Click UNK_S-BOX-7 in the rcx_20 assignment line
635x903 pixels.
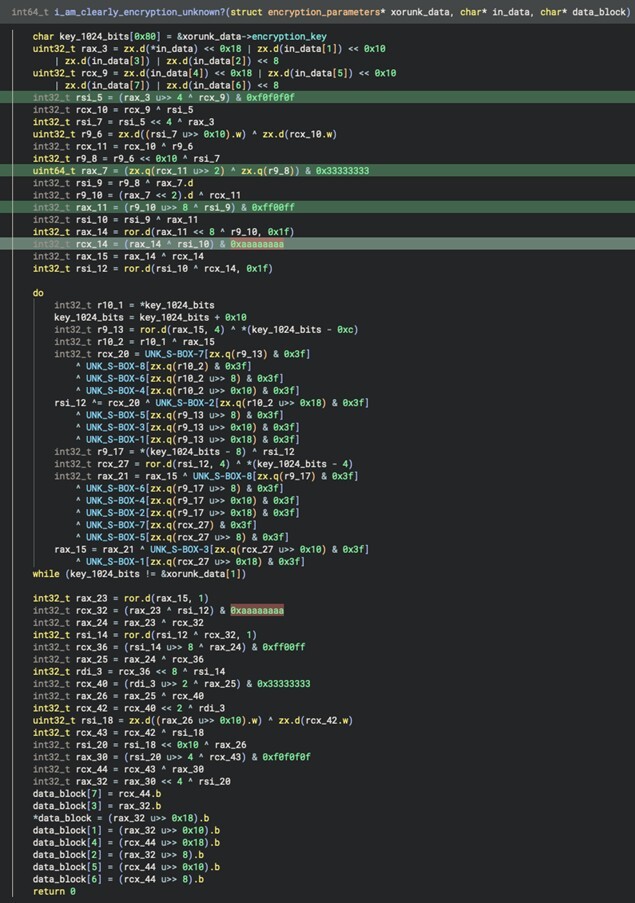(174, 354)
